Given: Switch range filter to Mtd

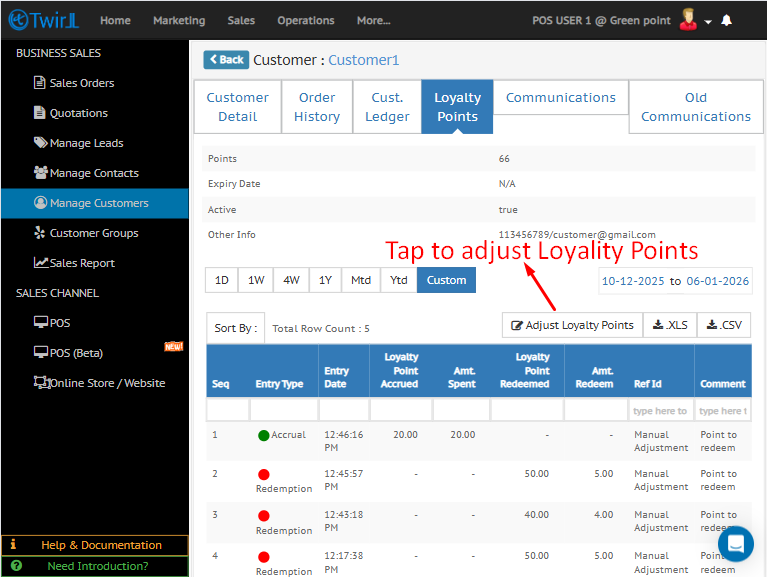Looking at the screenshot, I should coord(361,280).
